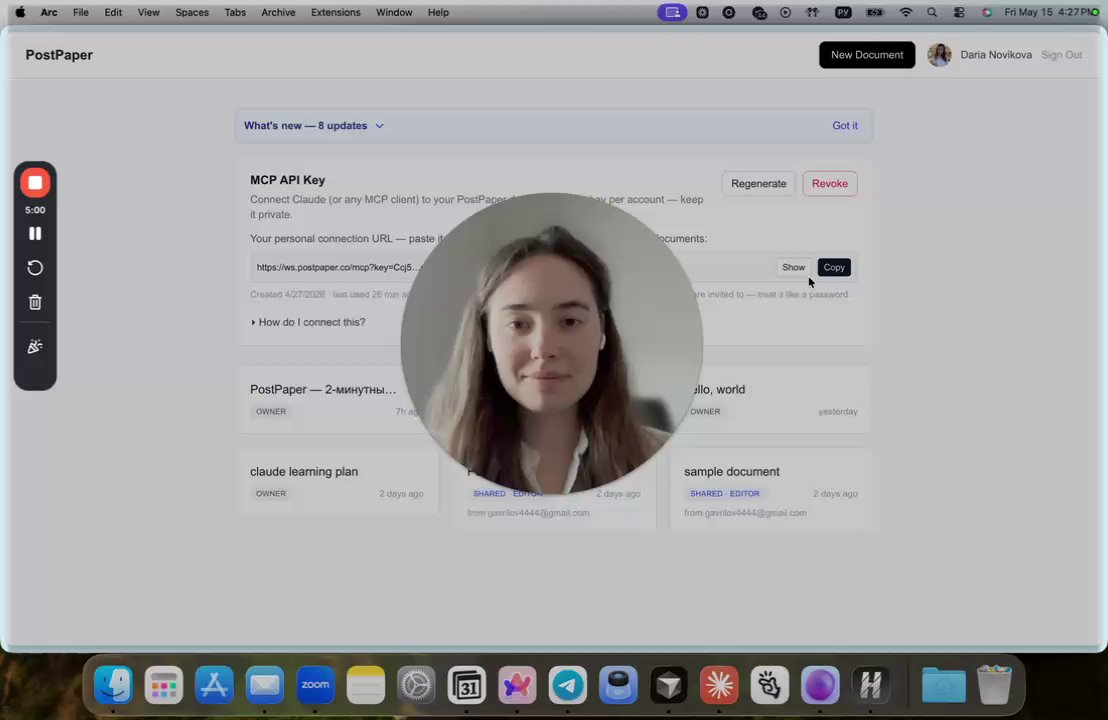
Task: Open the 'sample document' shared card
Action: [x=770, y=489]
